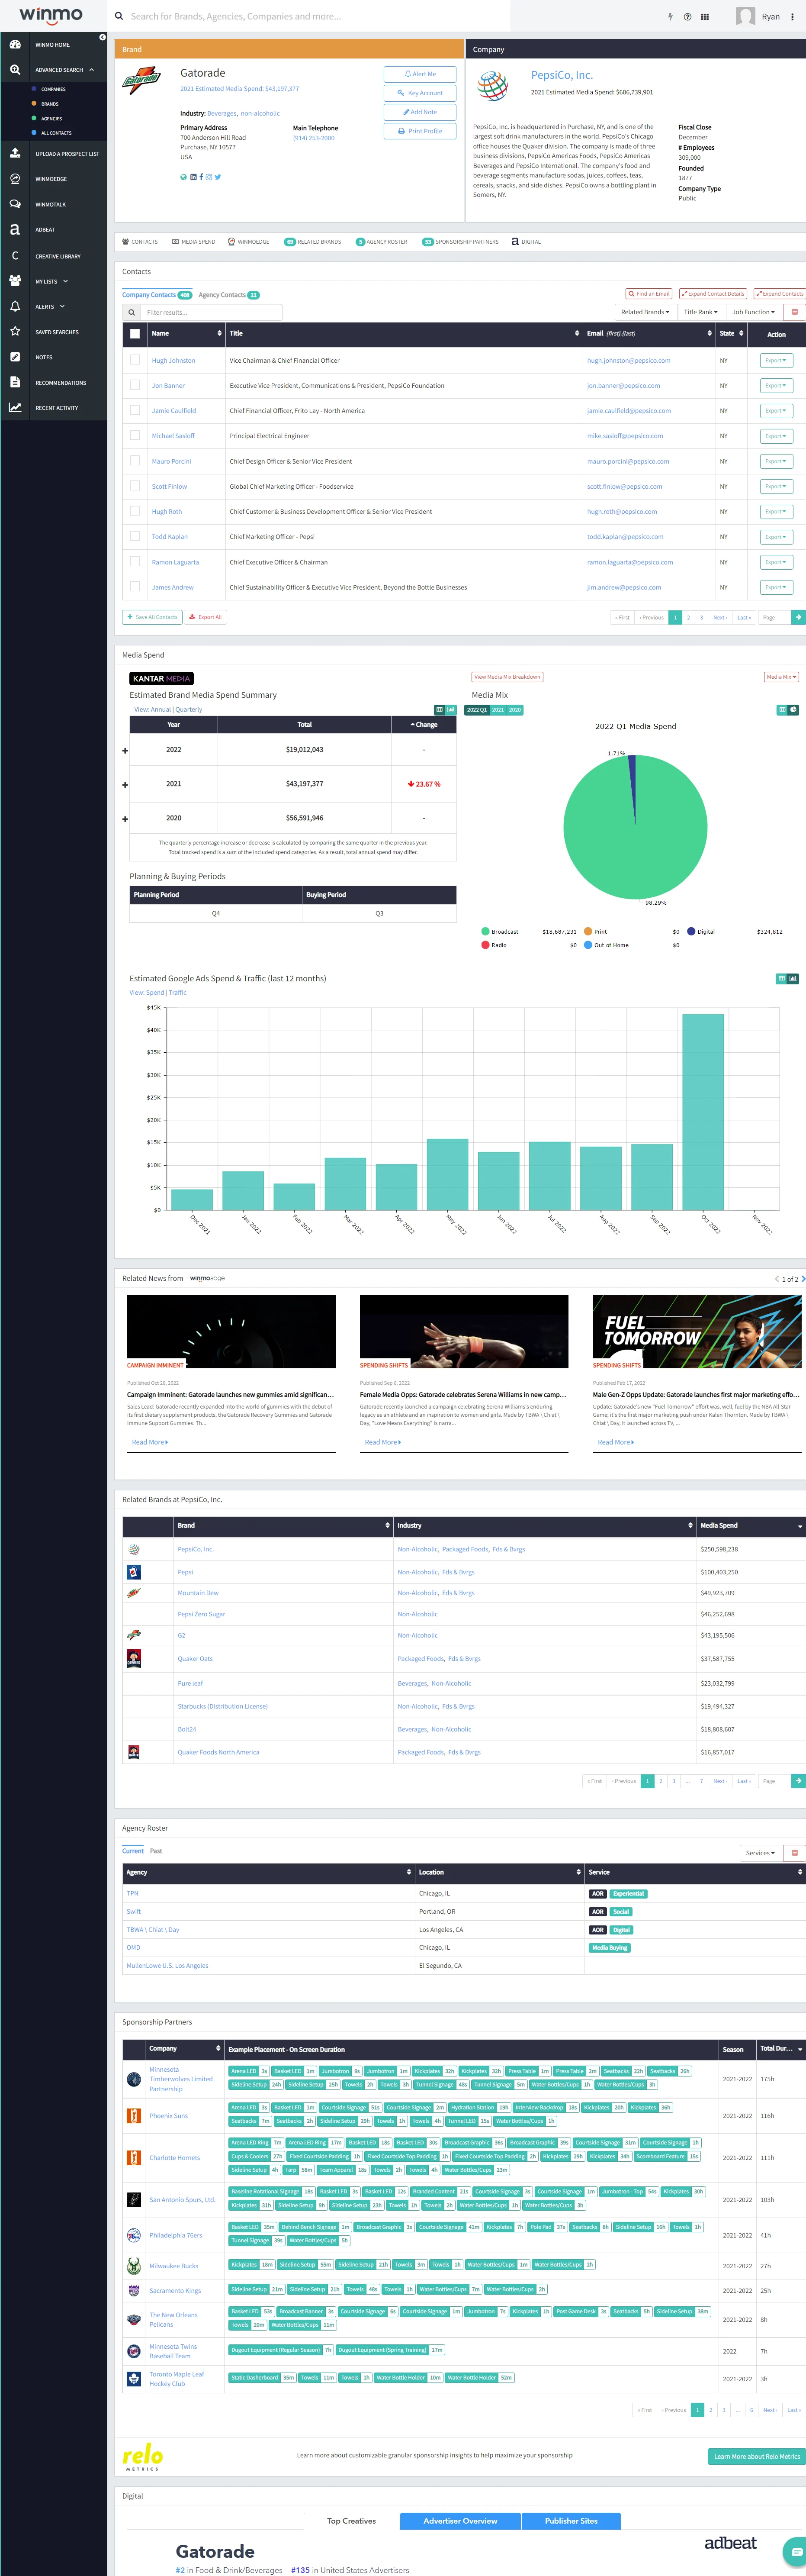Screen dimensions: 806x2576
Task: Click the Digital legend color dot
Action: [691, 931]
